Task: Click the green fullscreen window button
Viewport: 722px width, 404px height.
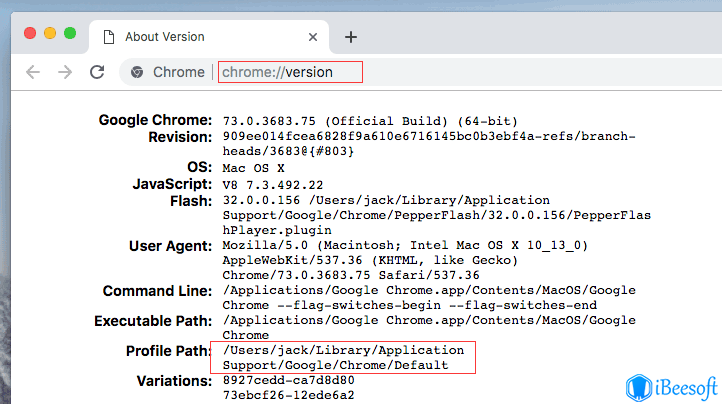Action: point(70,33)
